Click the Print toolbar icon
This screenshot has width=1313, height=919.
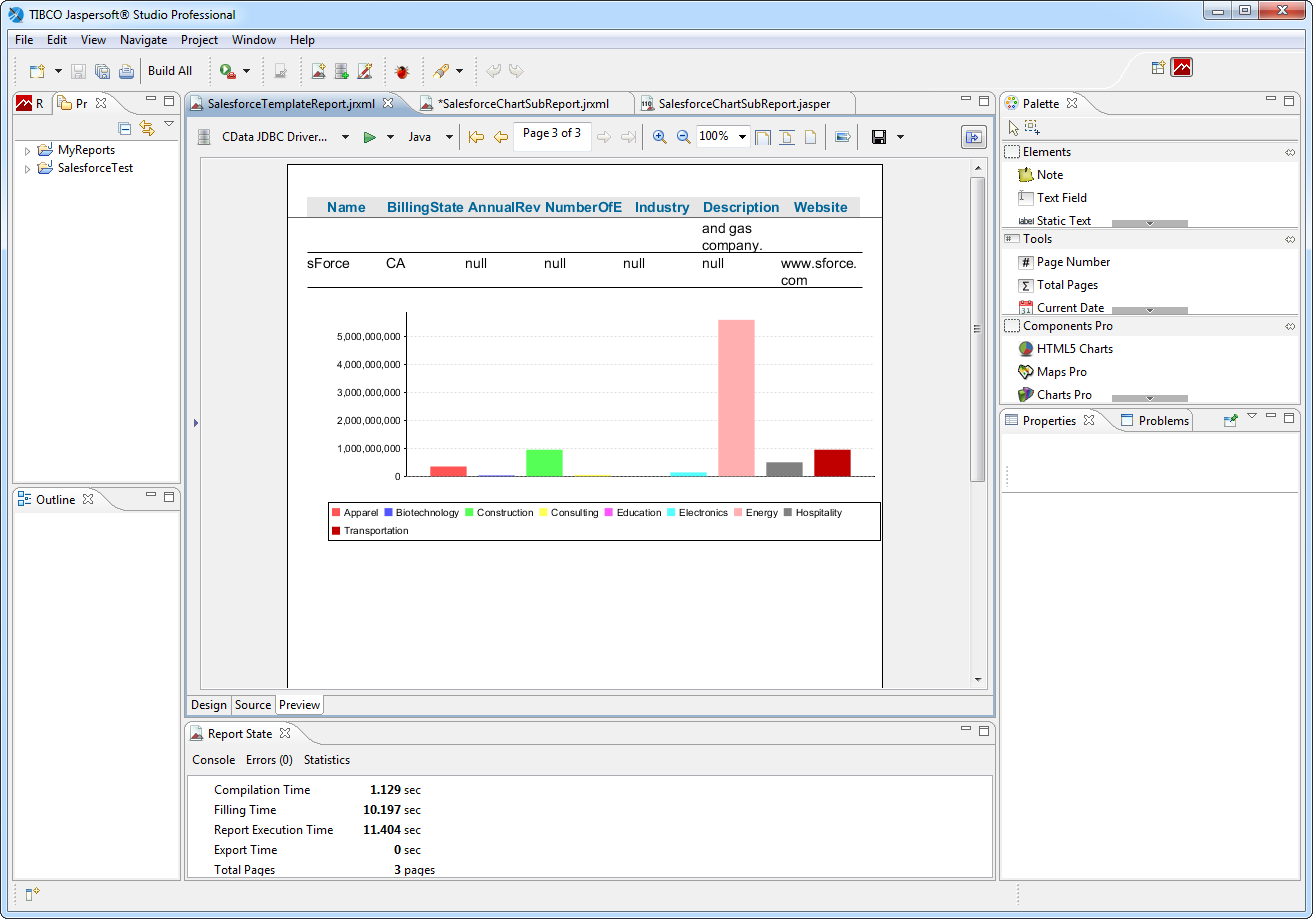[126, 71]
